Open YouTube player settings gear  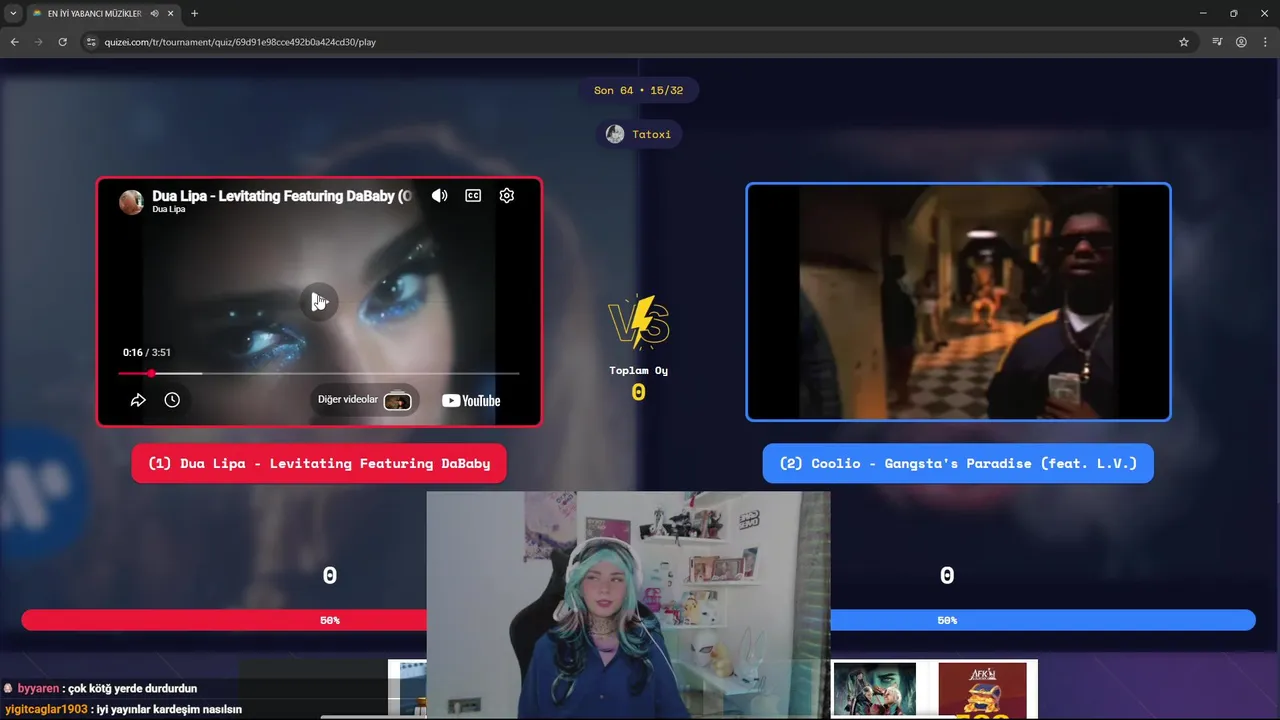507,196
